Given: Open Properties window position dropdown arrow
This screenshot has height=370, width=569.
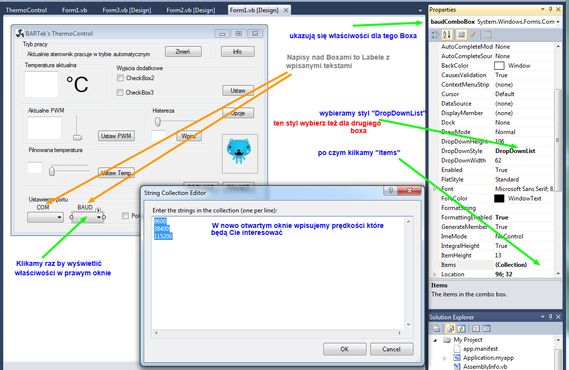Looking at the screenshot, I should point(543,9).
